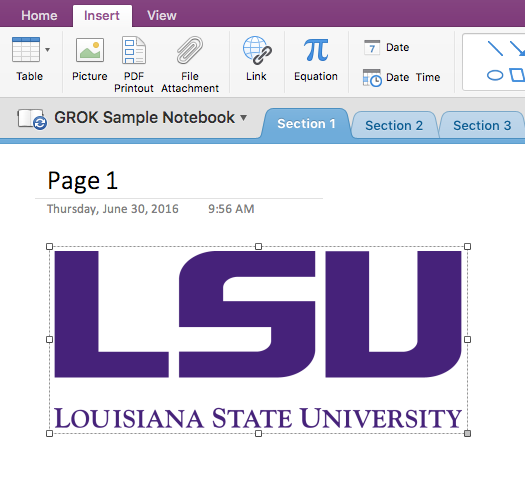Switch to Section 2 tab
The image size is (525, 485).
(x=394, y=126)
